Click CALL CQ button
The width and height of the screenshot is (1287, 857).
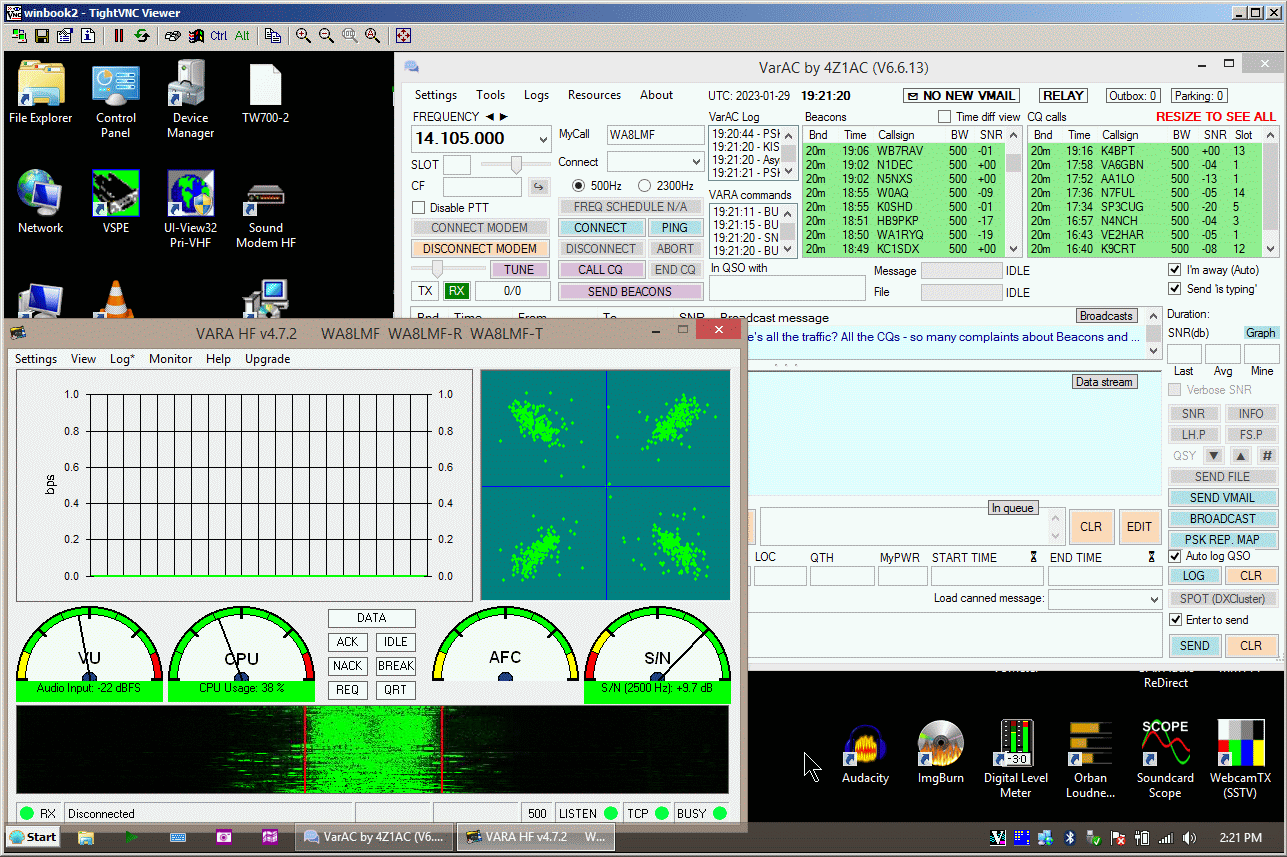coord(600,270)
